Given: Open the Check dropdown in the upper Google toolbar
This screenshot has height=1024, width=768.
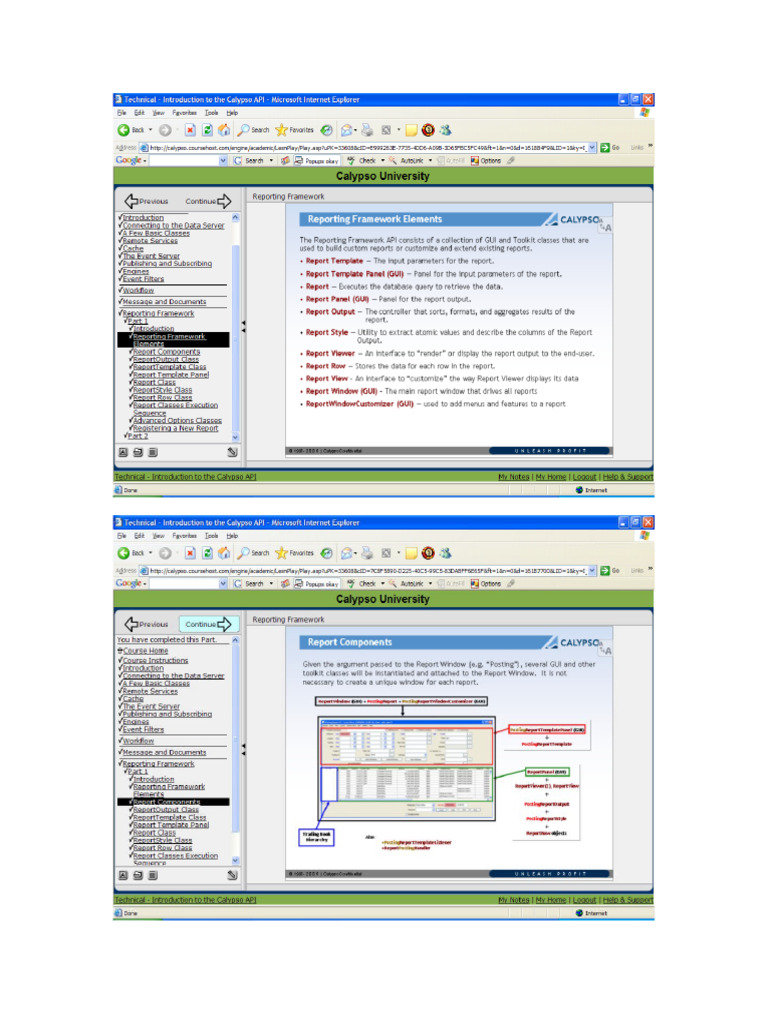Looking at the screenshot, I should 383,161.
